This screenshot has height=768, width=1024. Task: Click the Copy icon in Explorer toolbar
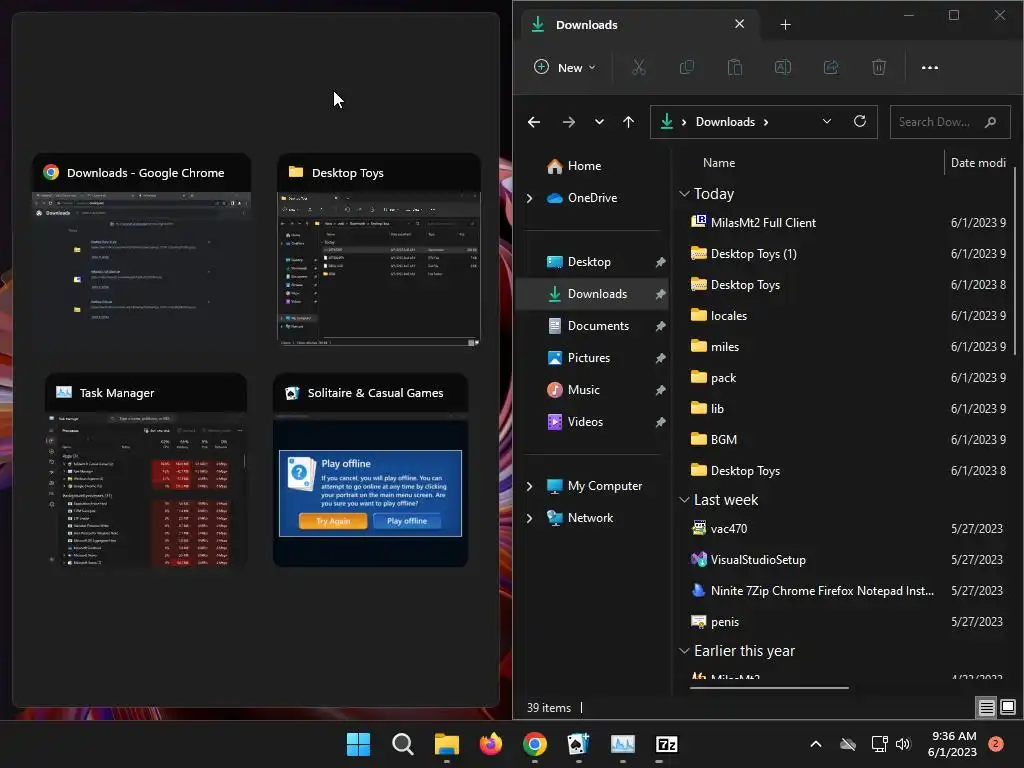point(686,67)
